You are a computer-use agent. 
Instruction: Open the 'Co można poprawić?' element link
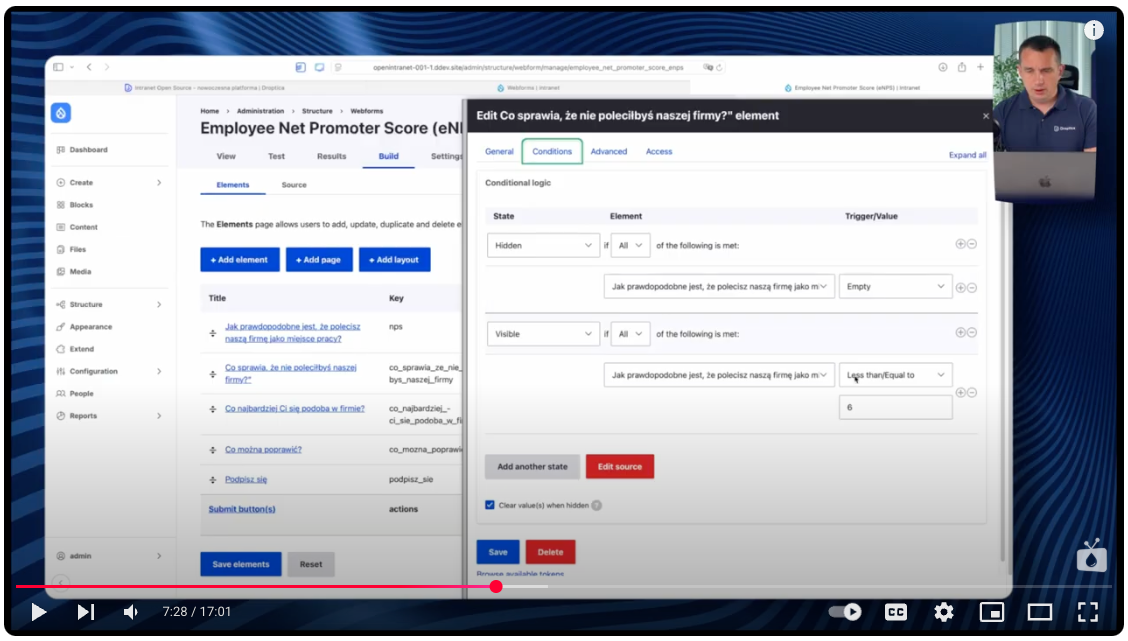pos(263,450)
